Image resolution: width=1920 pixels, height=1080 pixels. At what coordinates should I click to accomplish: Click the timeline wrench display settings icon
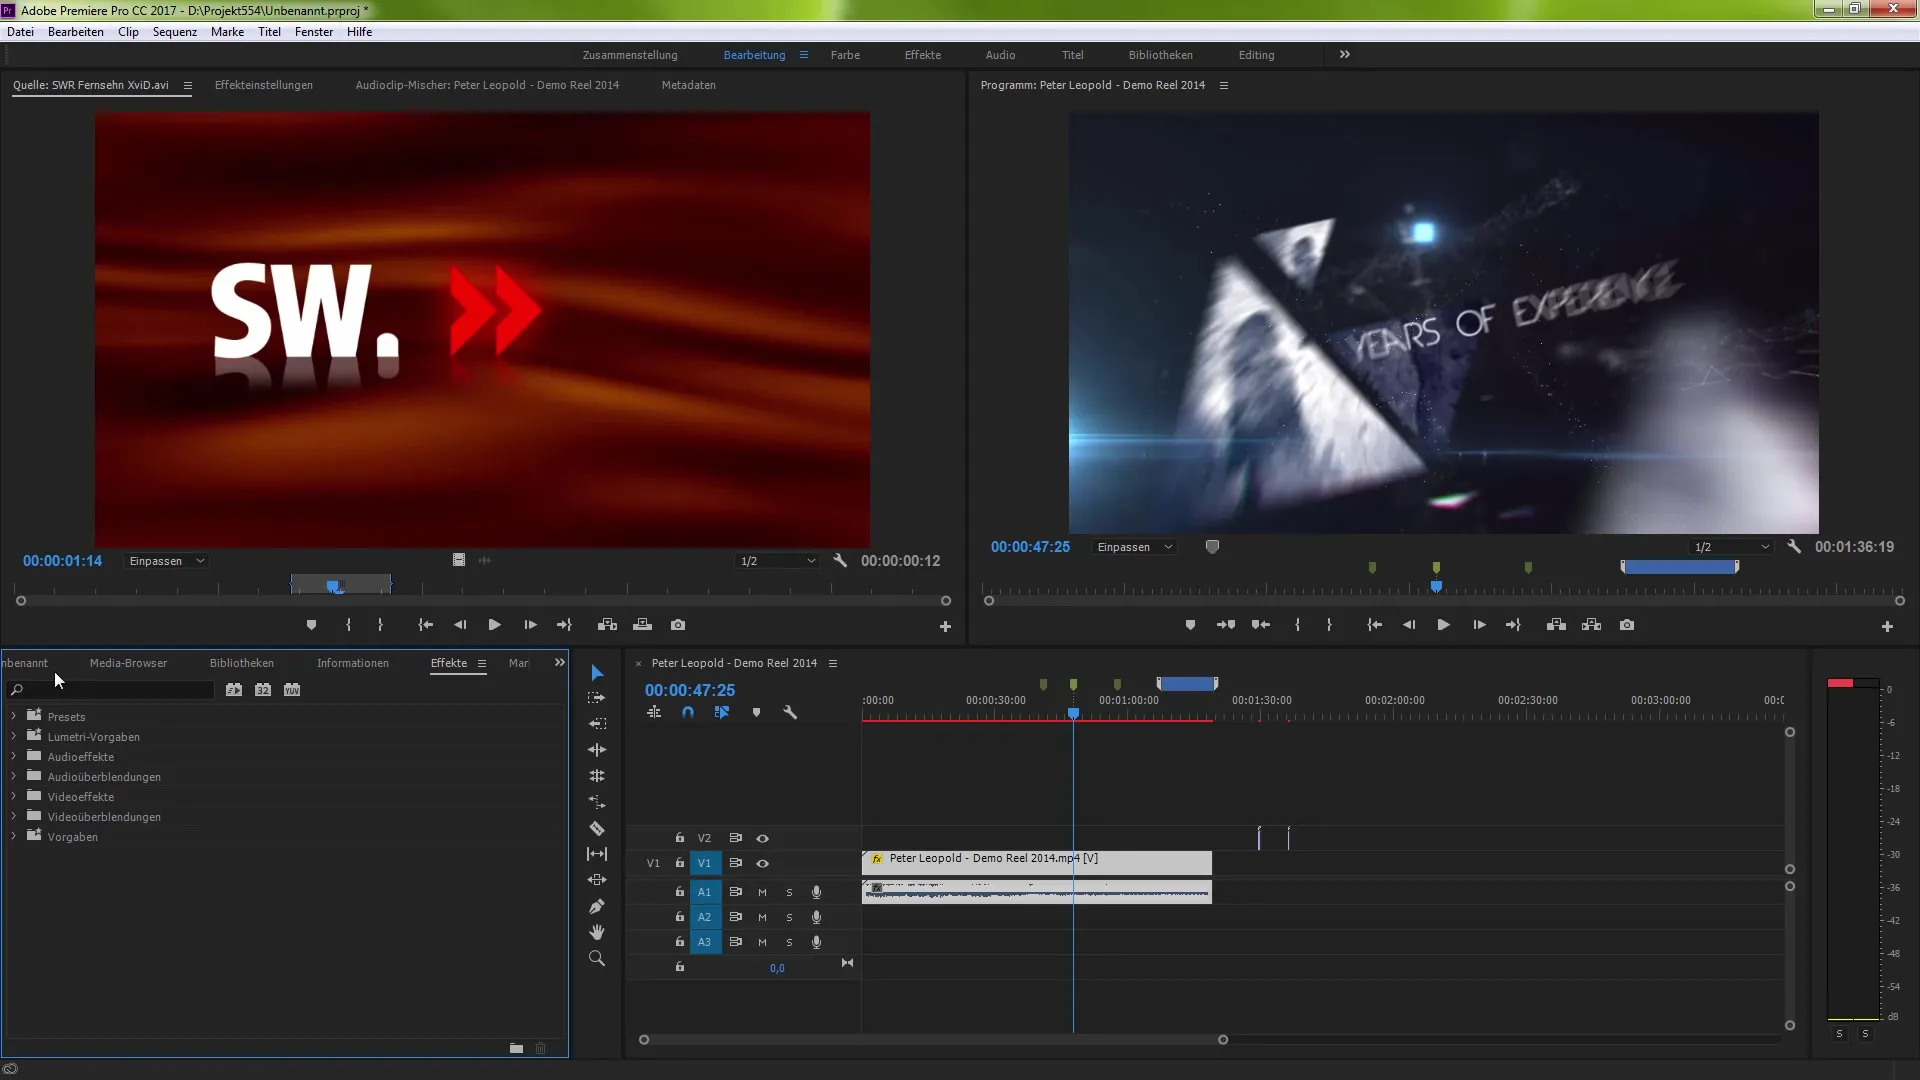(790, 713)
